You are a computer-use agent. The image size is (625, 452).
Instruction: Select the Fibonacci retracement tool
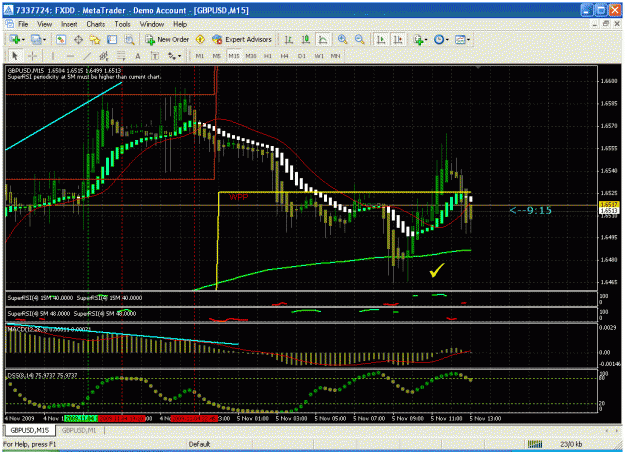pyautogui.click(x=121, y=56)
